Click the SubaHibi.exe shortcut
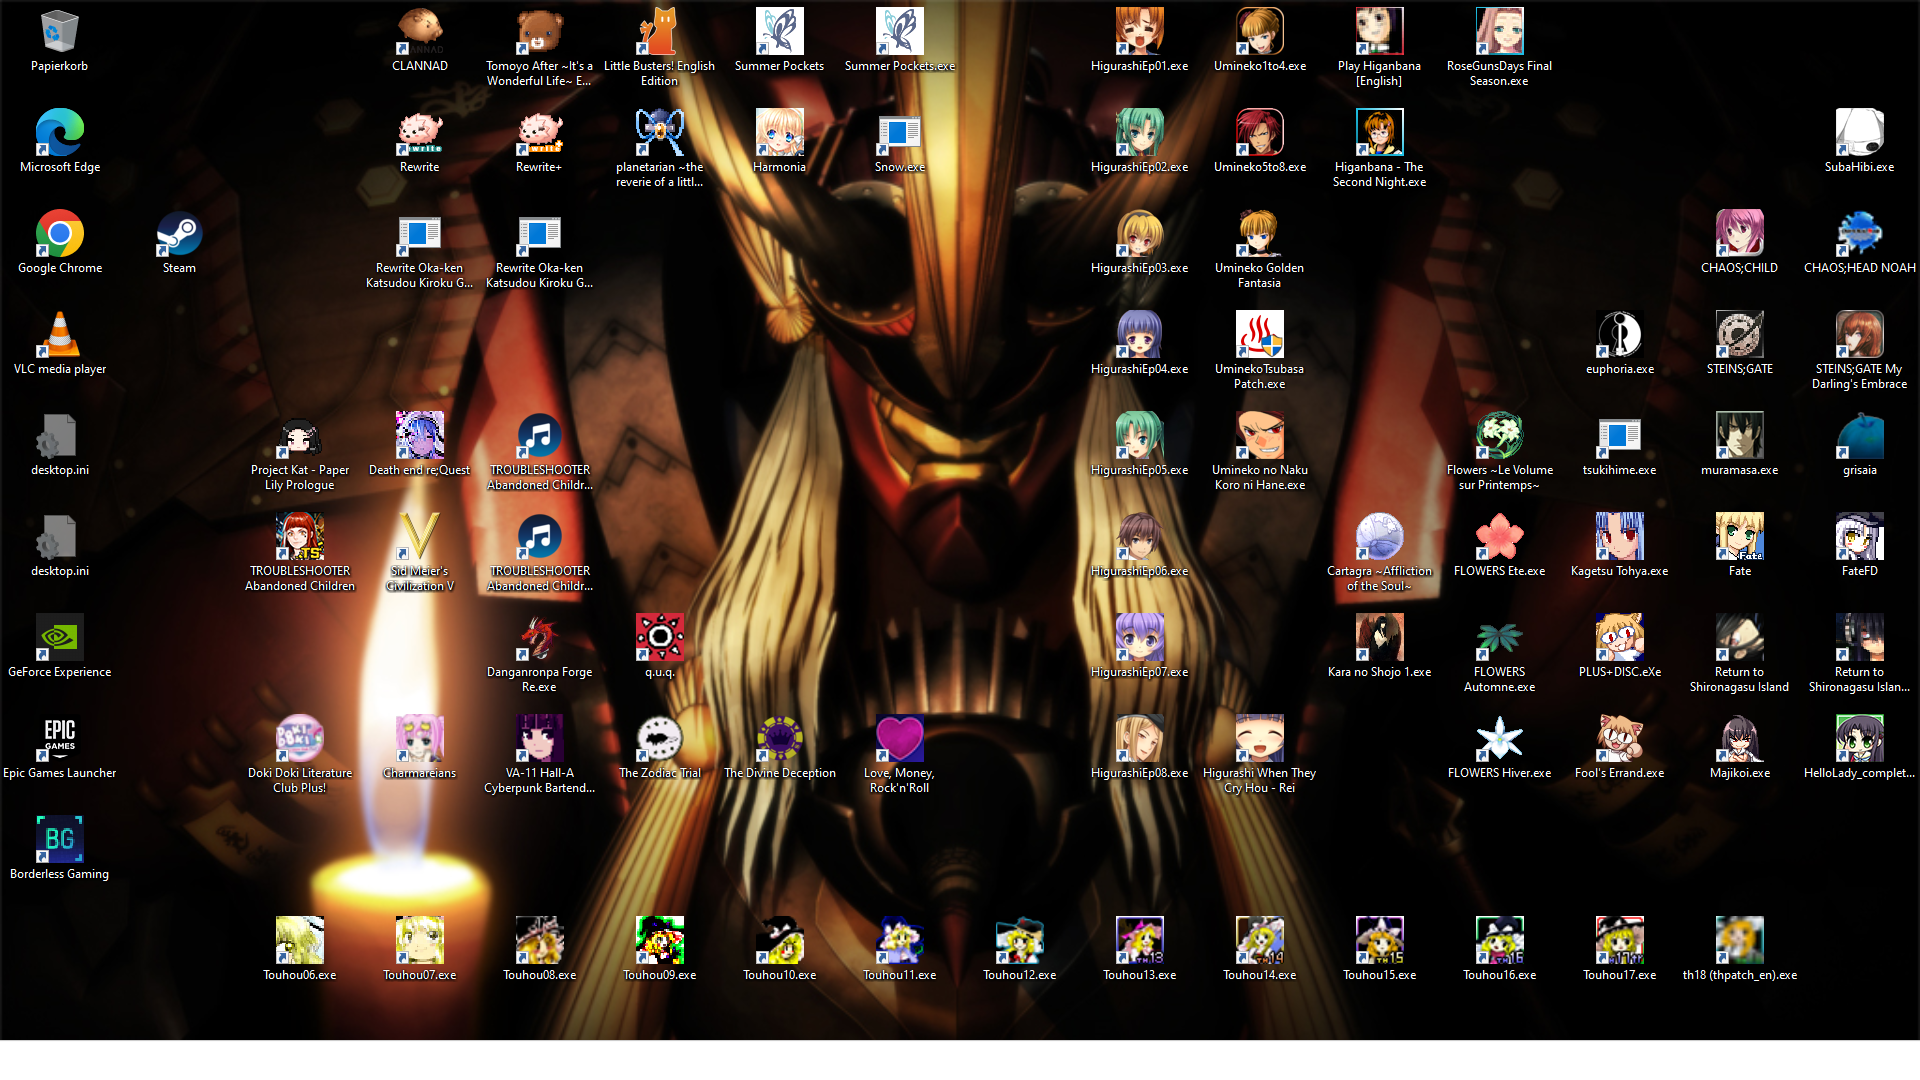Screen dimensions: 1920x1080 (1859, 133)
